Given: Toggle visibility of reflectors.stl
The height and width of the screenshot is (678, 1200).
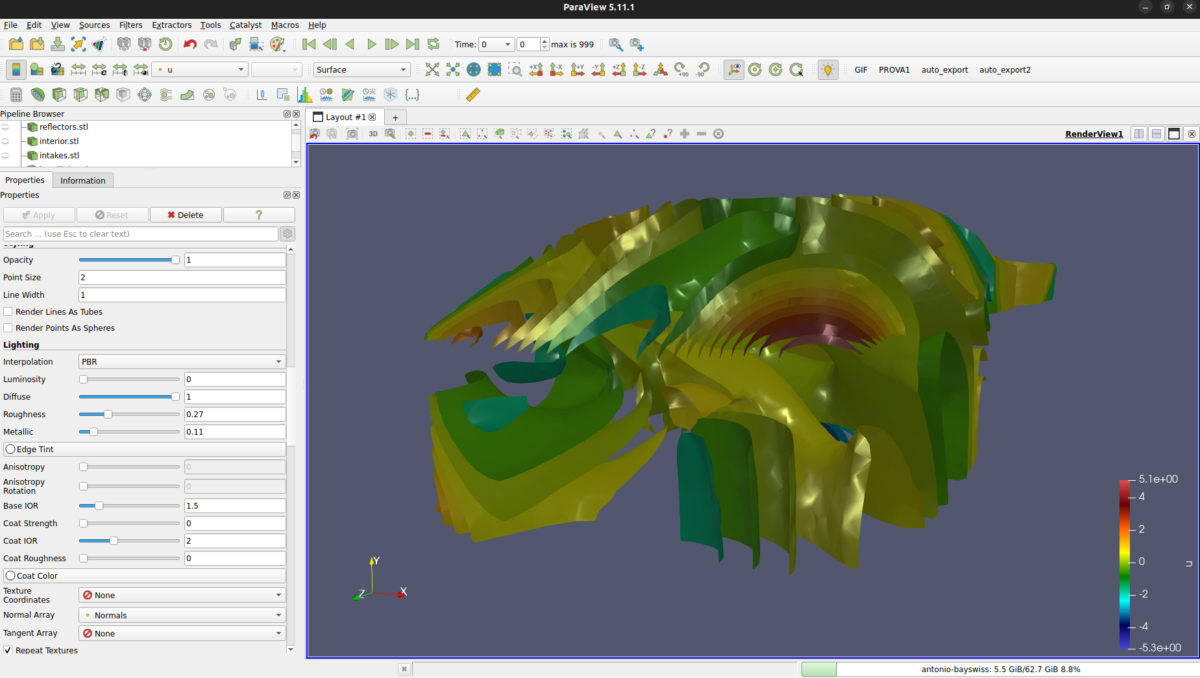Looking at the screenshot, I should pyautogui.click(x=6, y=127).
